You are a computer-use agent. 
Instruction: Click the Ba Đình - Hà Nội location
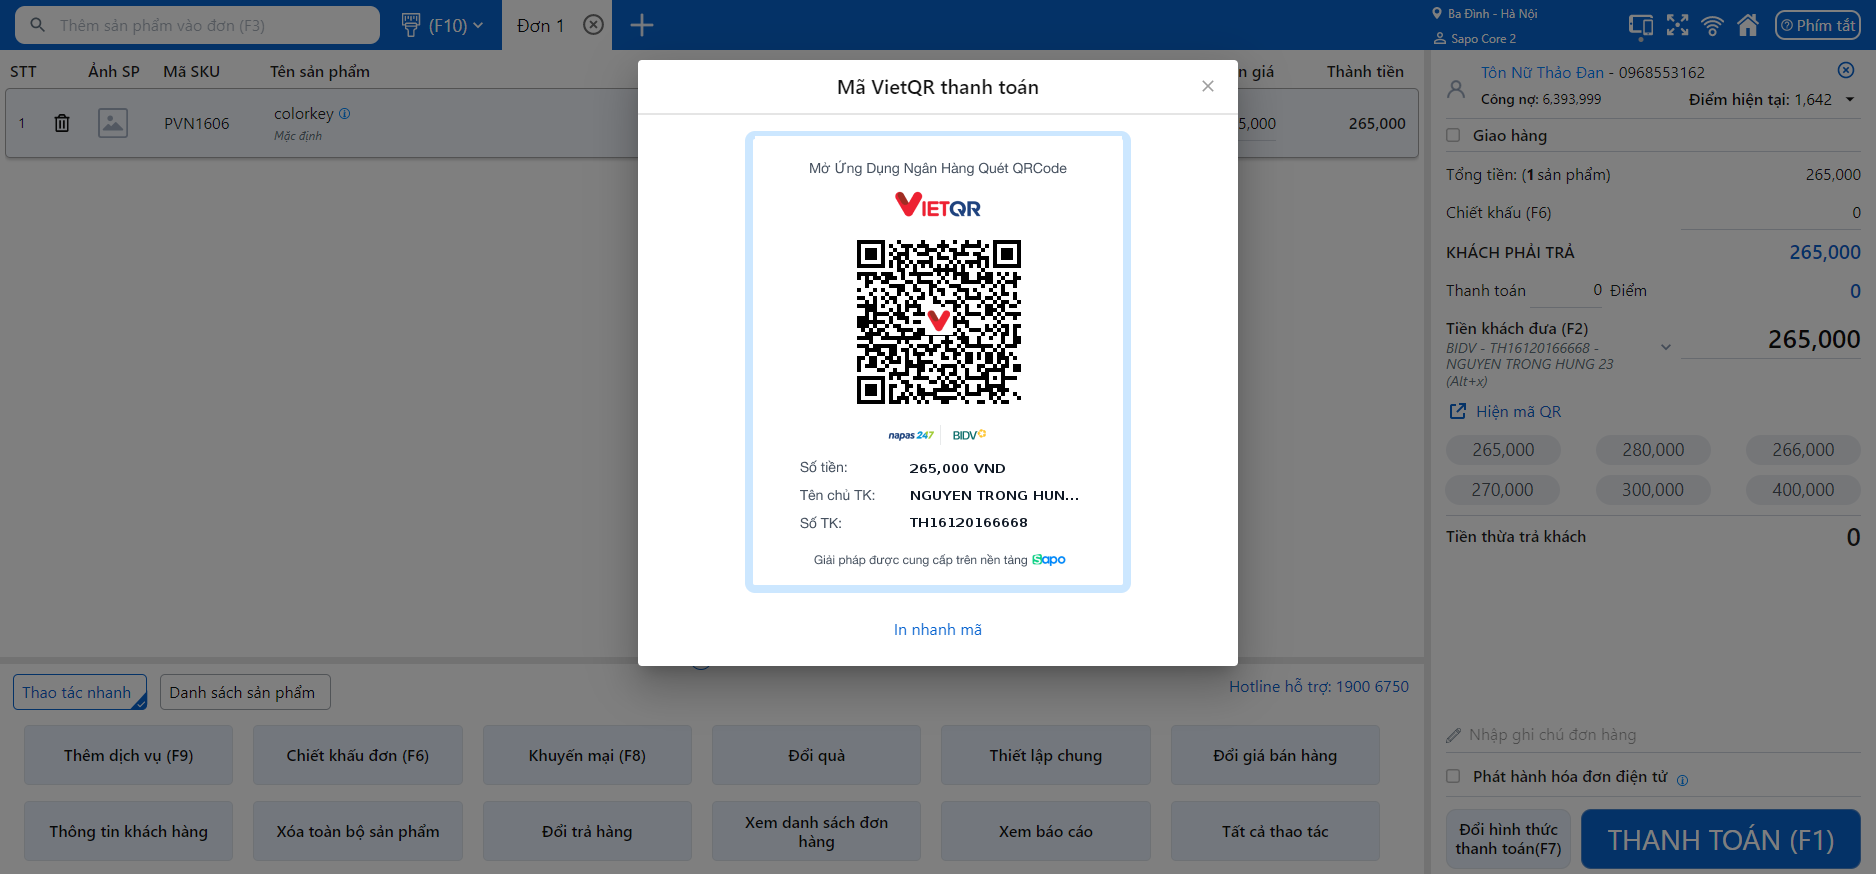(x=1485, y=14)
